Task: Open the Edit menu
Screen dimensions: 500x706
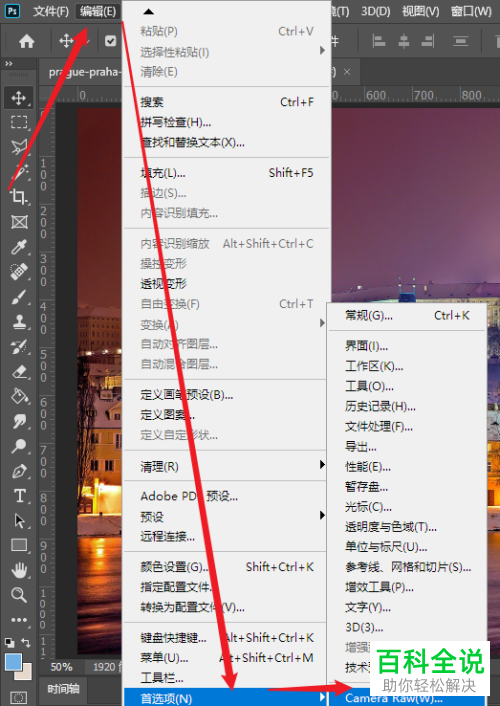Action: click(98, 11)
